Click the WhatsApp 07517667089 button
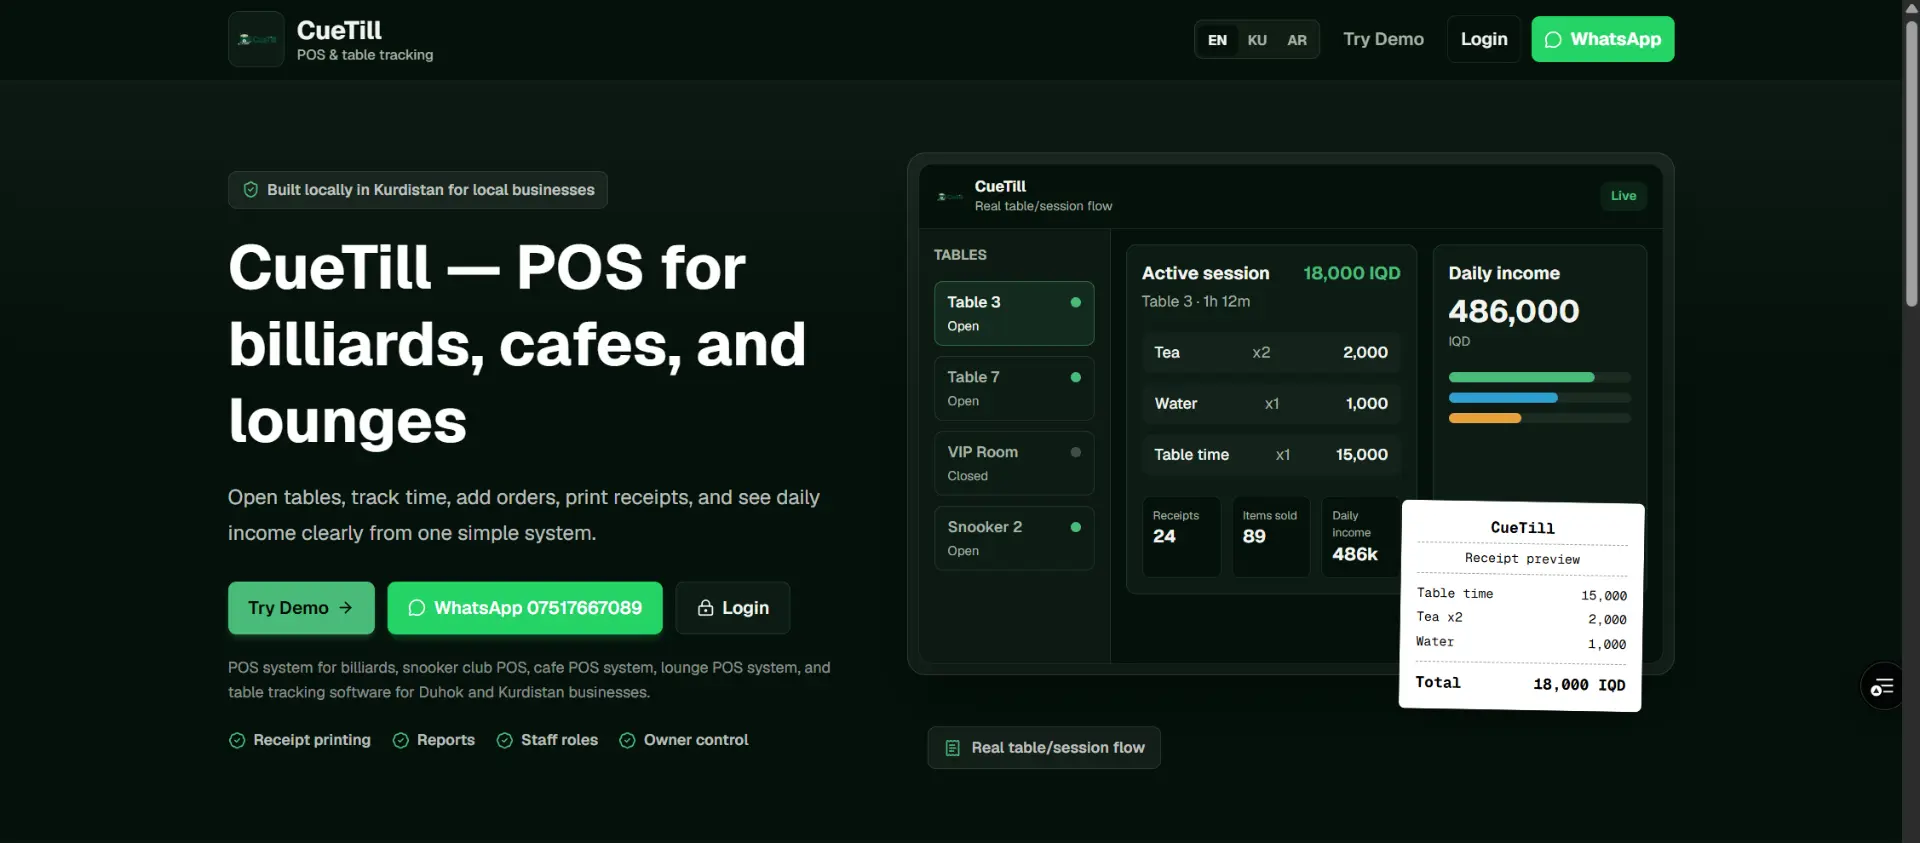The height and width of the screenshot is (843, 1920). coord(525,608)
